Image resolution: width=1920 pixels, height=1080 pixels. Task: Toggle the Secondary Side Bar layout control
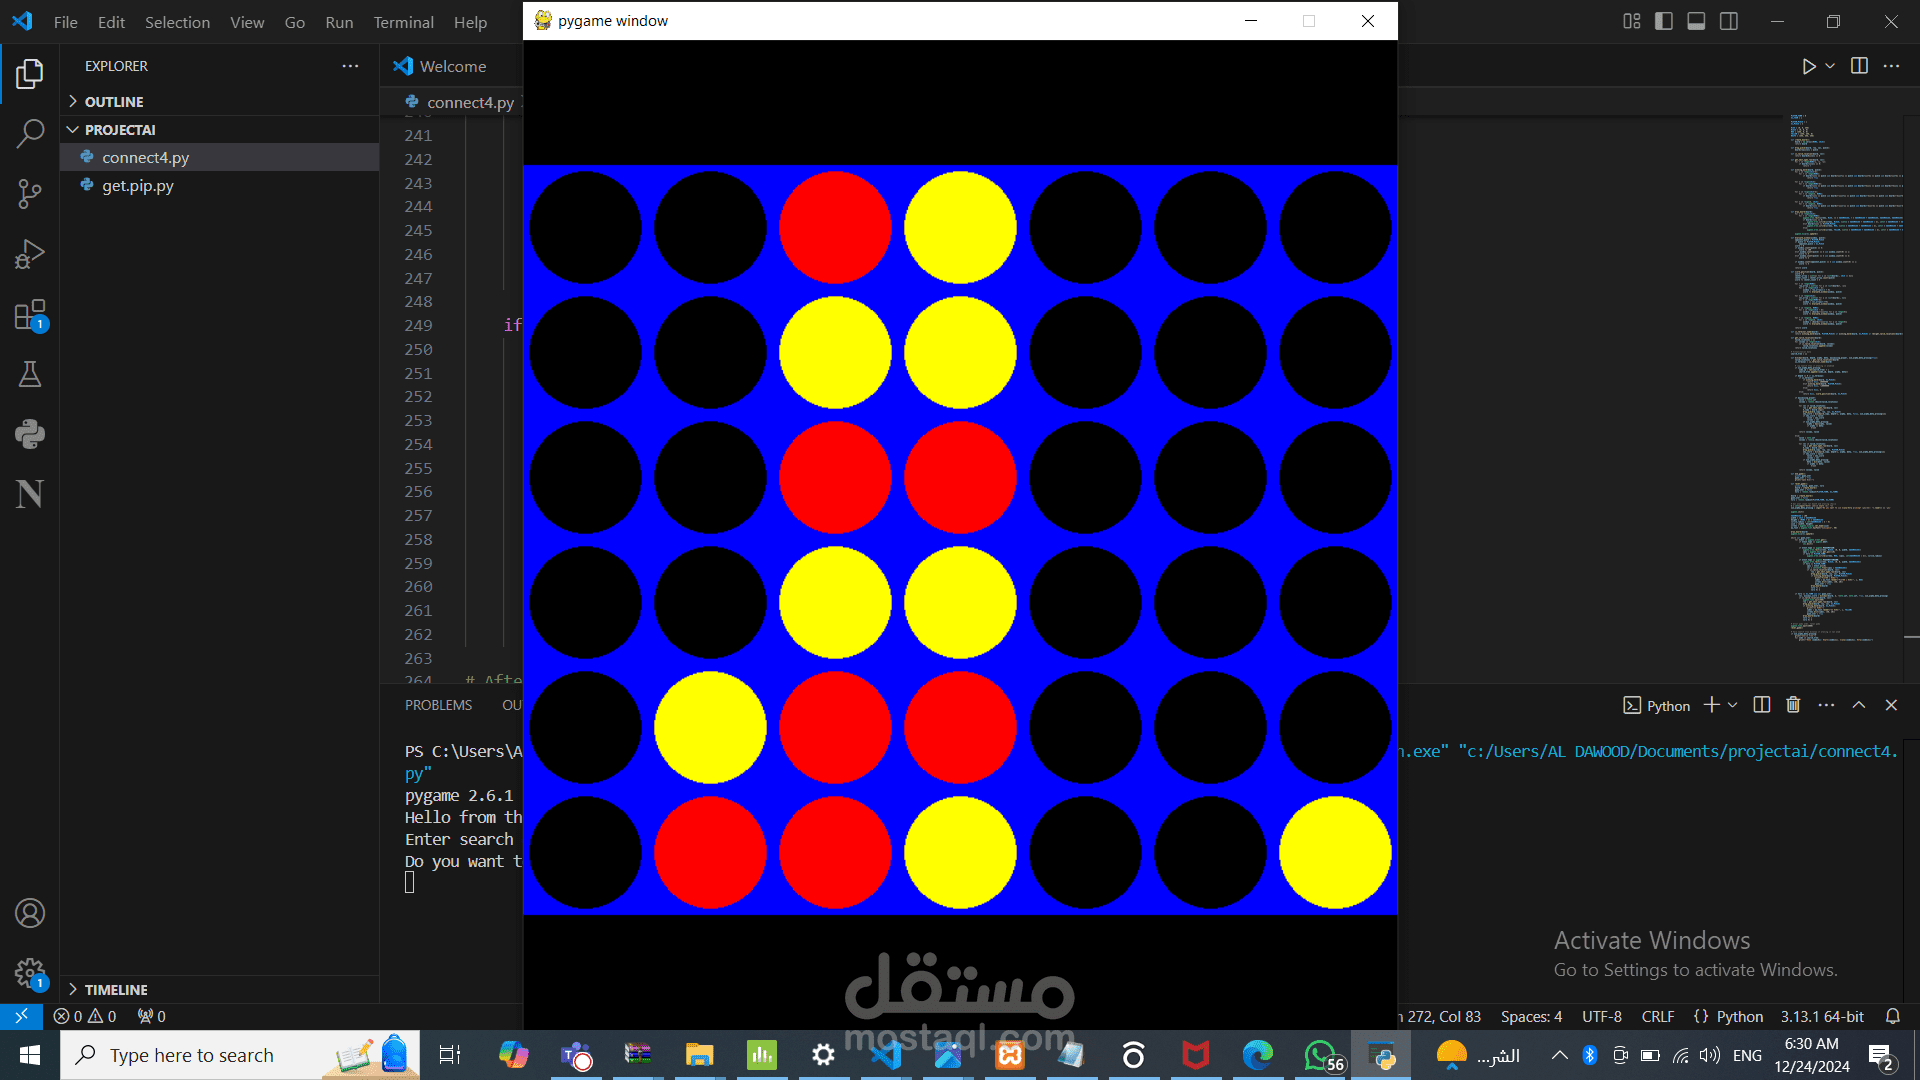pyautogui.click(x=1729, y=20)
